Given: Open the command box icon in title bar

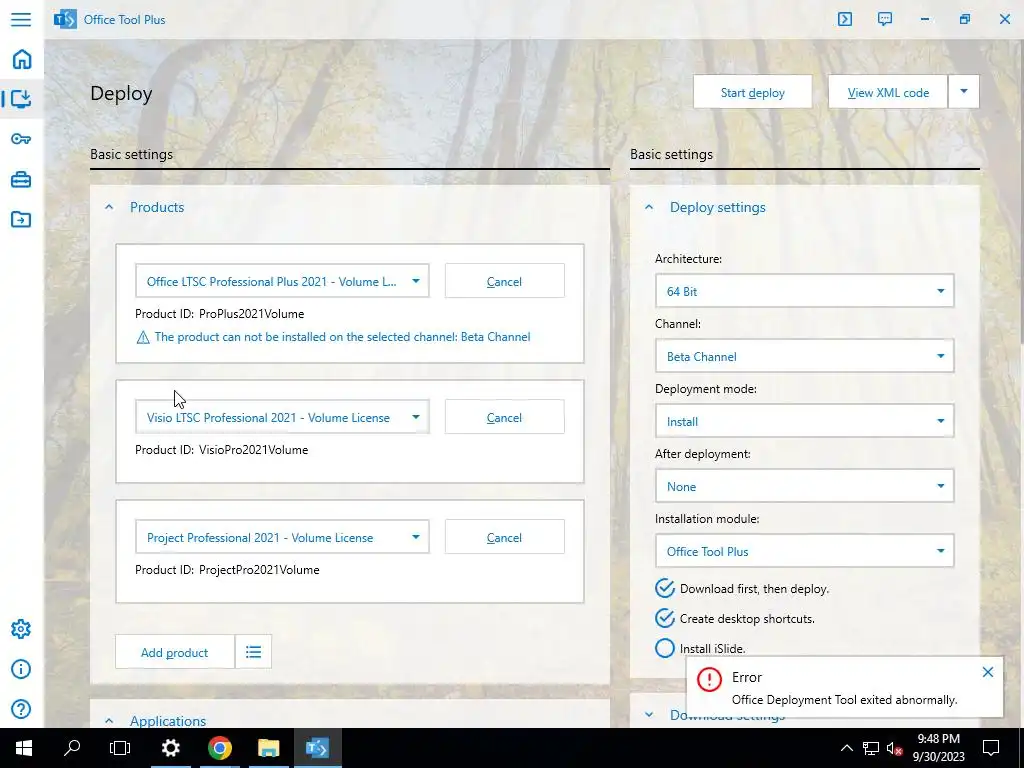Looking at the screenshot, I should [845, 19].
